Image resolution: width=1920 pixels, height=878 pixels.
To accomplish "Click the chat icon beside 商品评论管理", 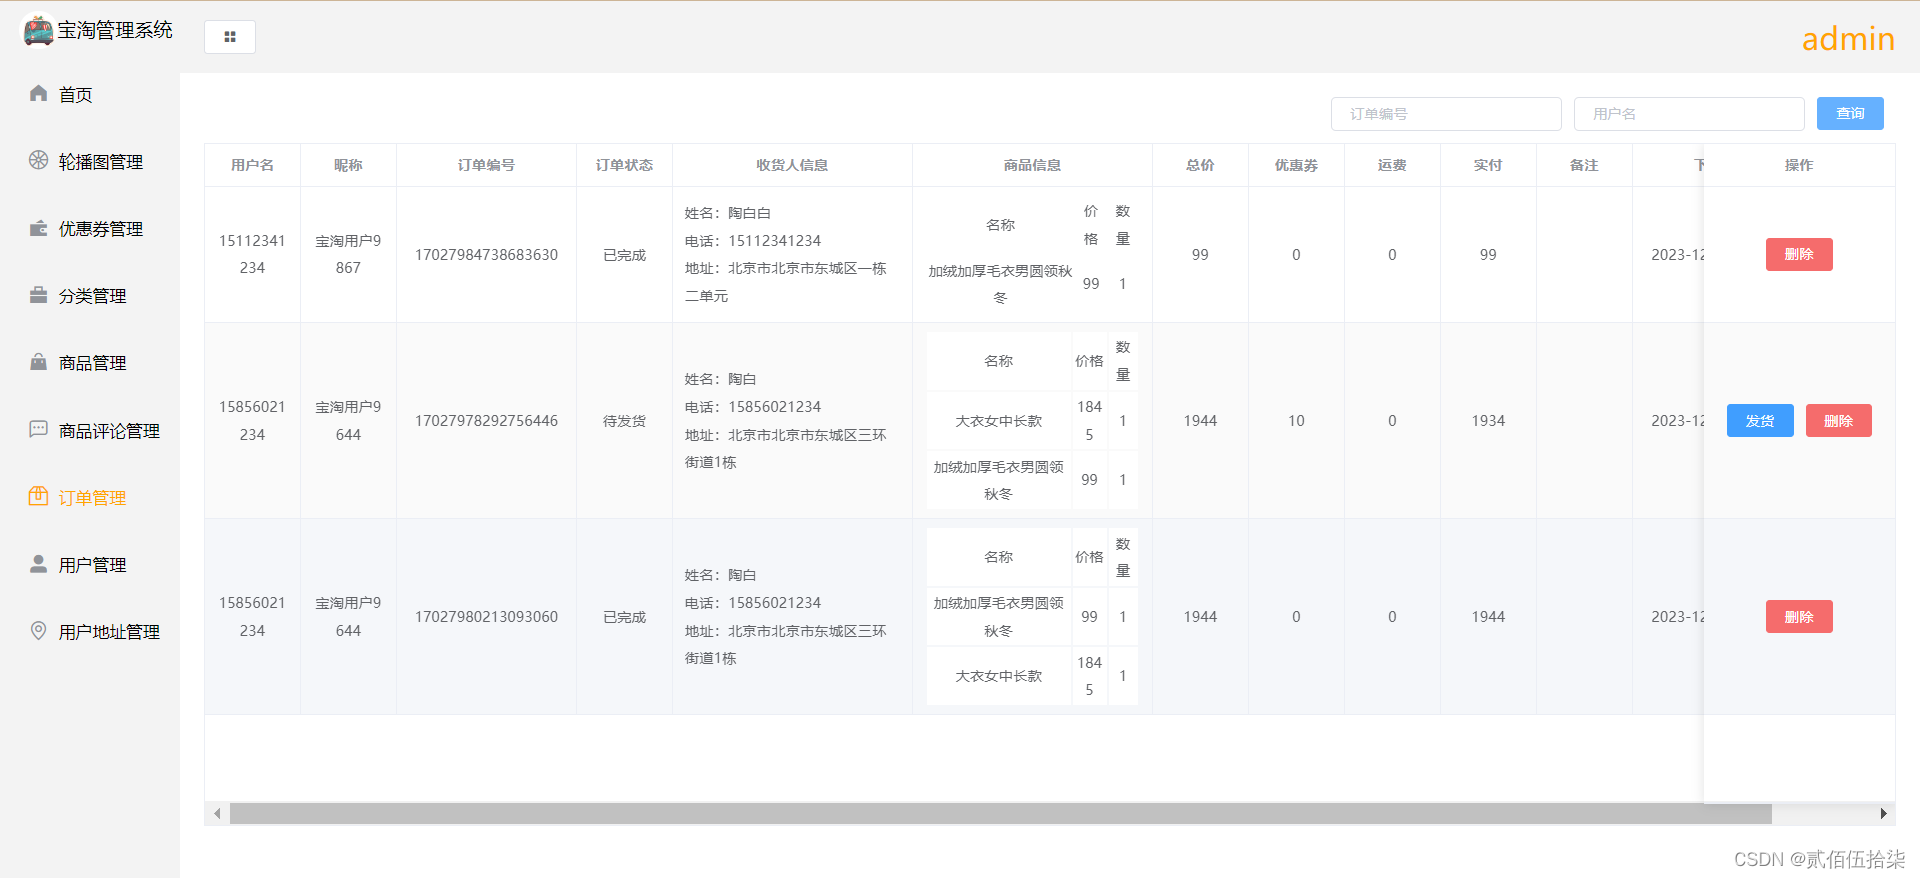I will [x=38, y=429].
